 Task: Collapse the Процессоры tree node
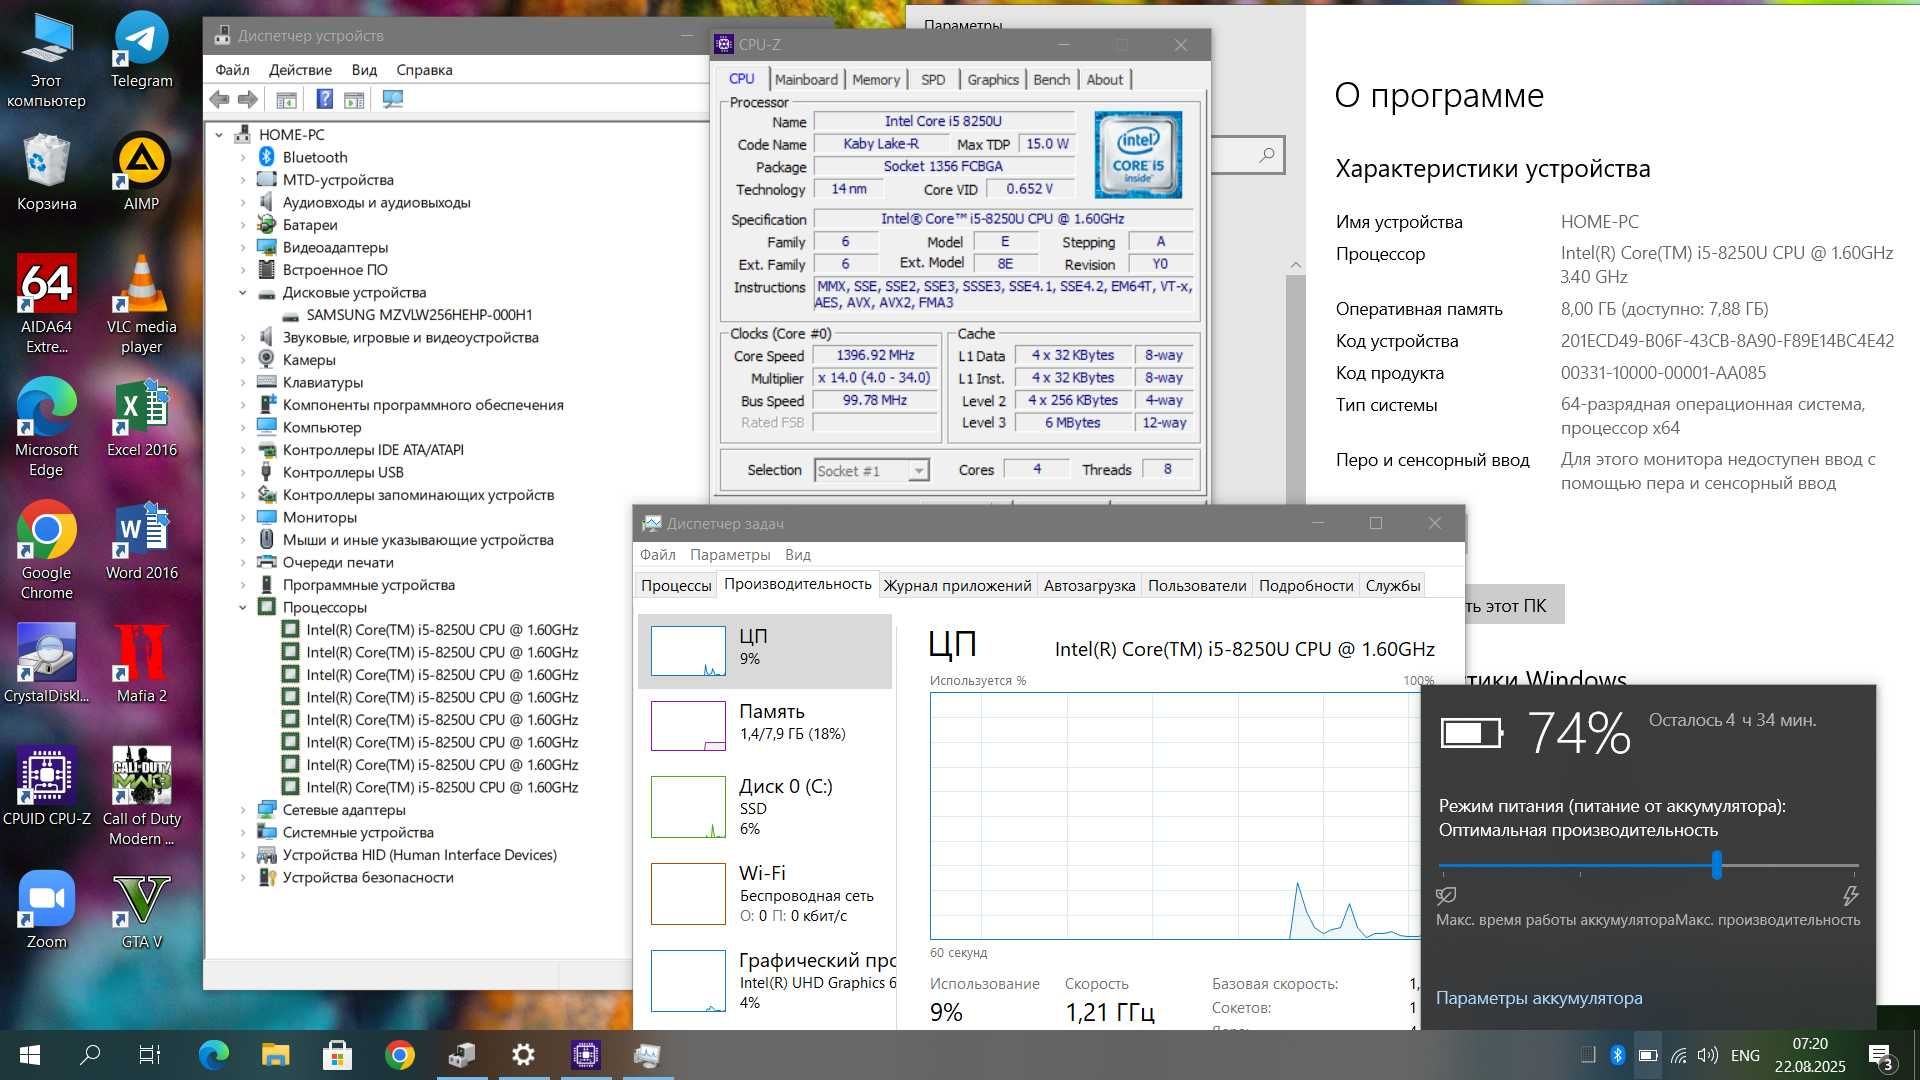coord(243,607)
